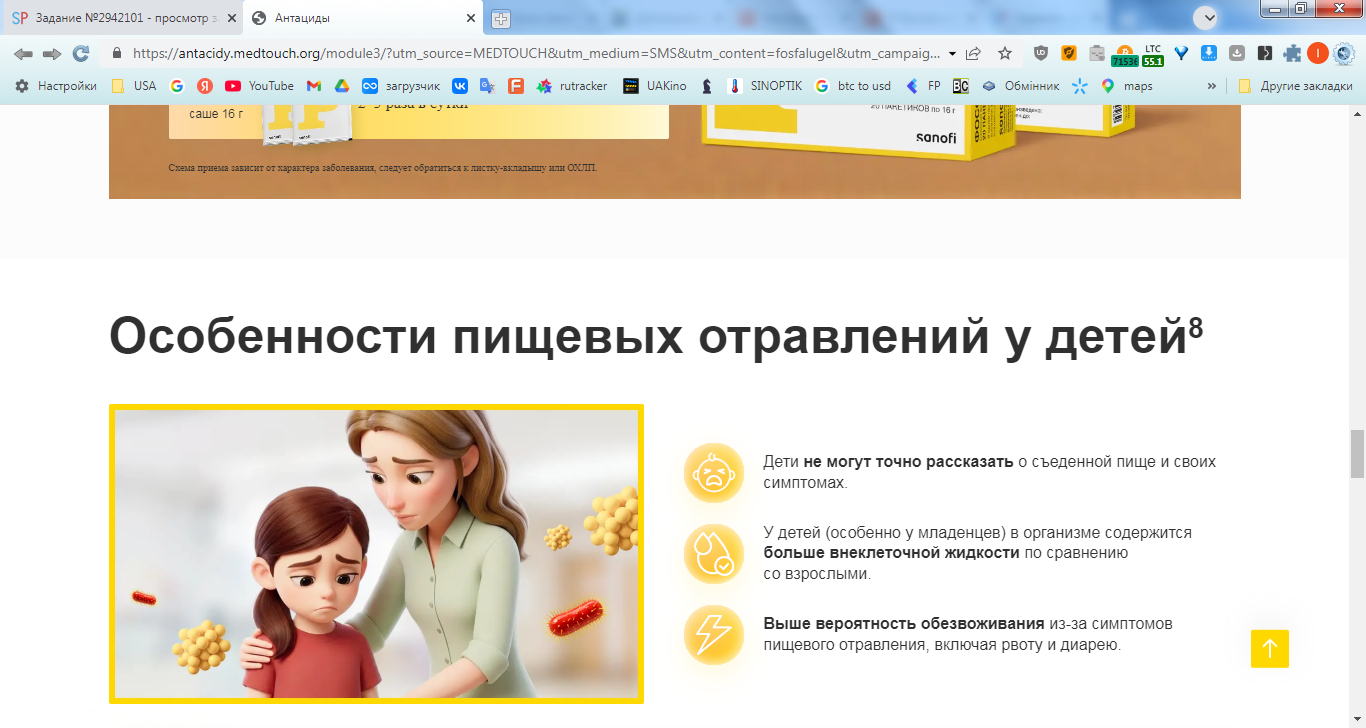Viewport: 1366px width, 728px height.
Task: Show the hidden bookmarks overflow chevron
Action: (1213, 86)
